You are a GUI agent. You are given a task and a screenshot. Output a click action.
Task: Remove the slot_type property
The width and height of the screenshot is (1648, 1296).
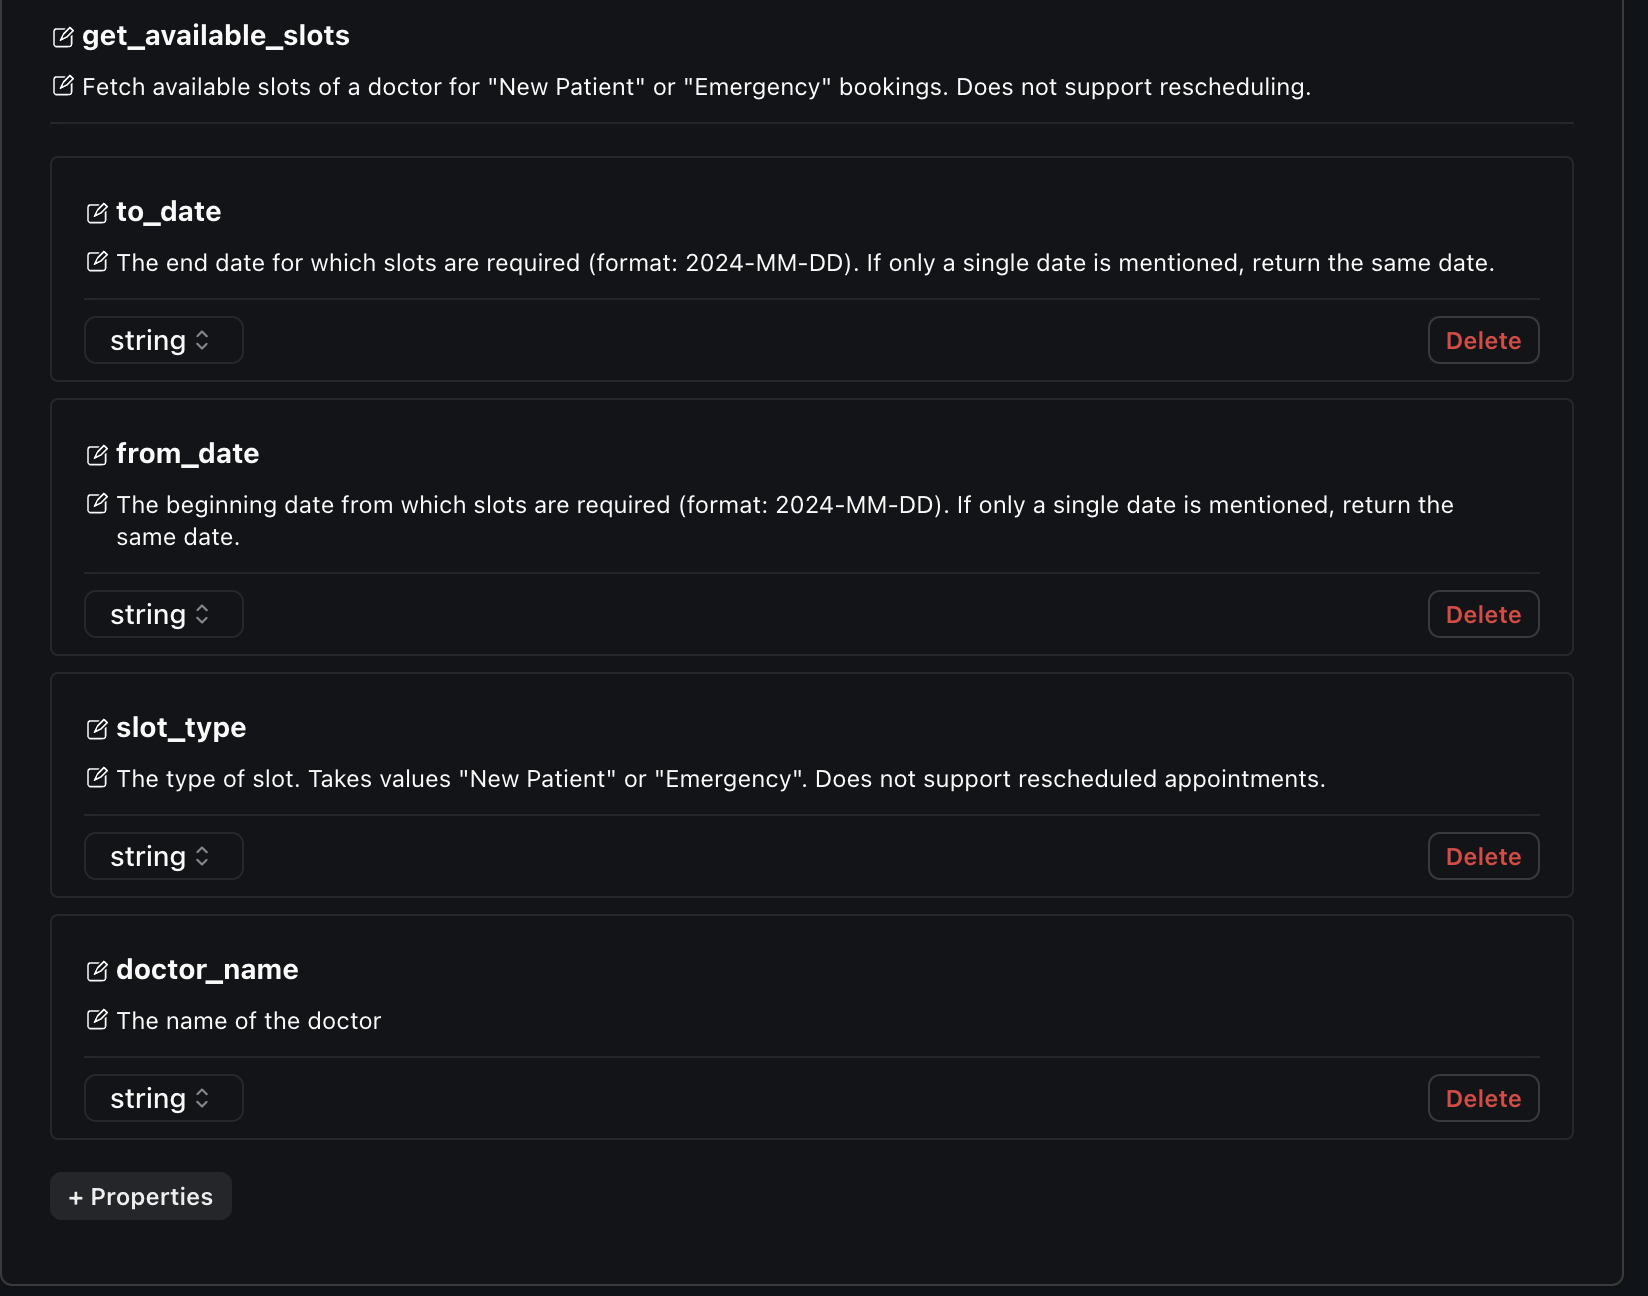[x=1483, y=856]
